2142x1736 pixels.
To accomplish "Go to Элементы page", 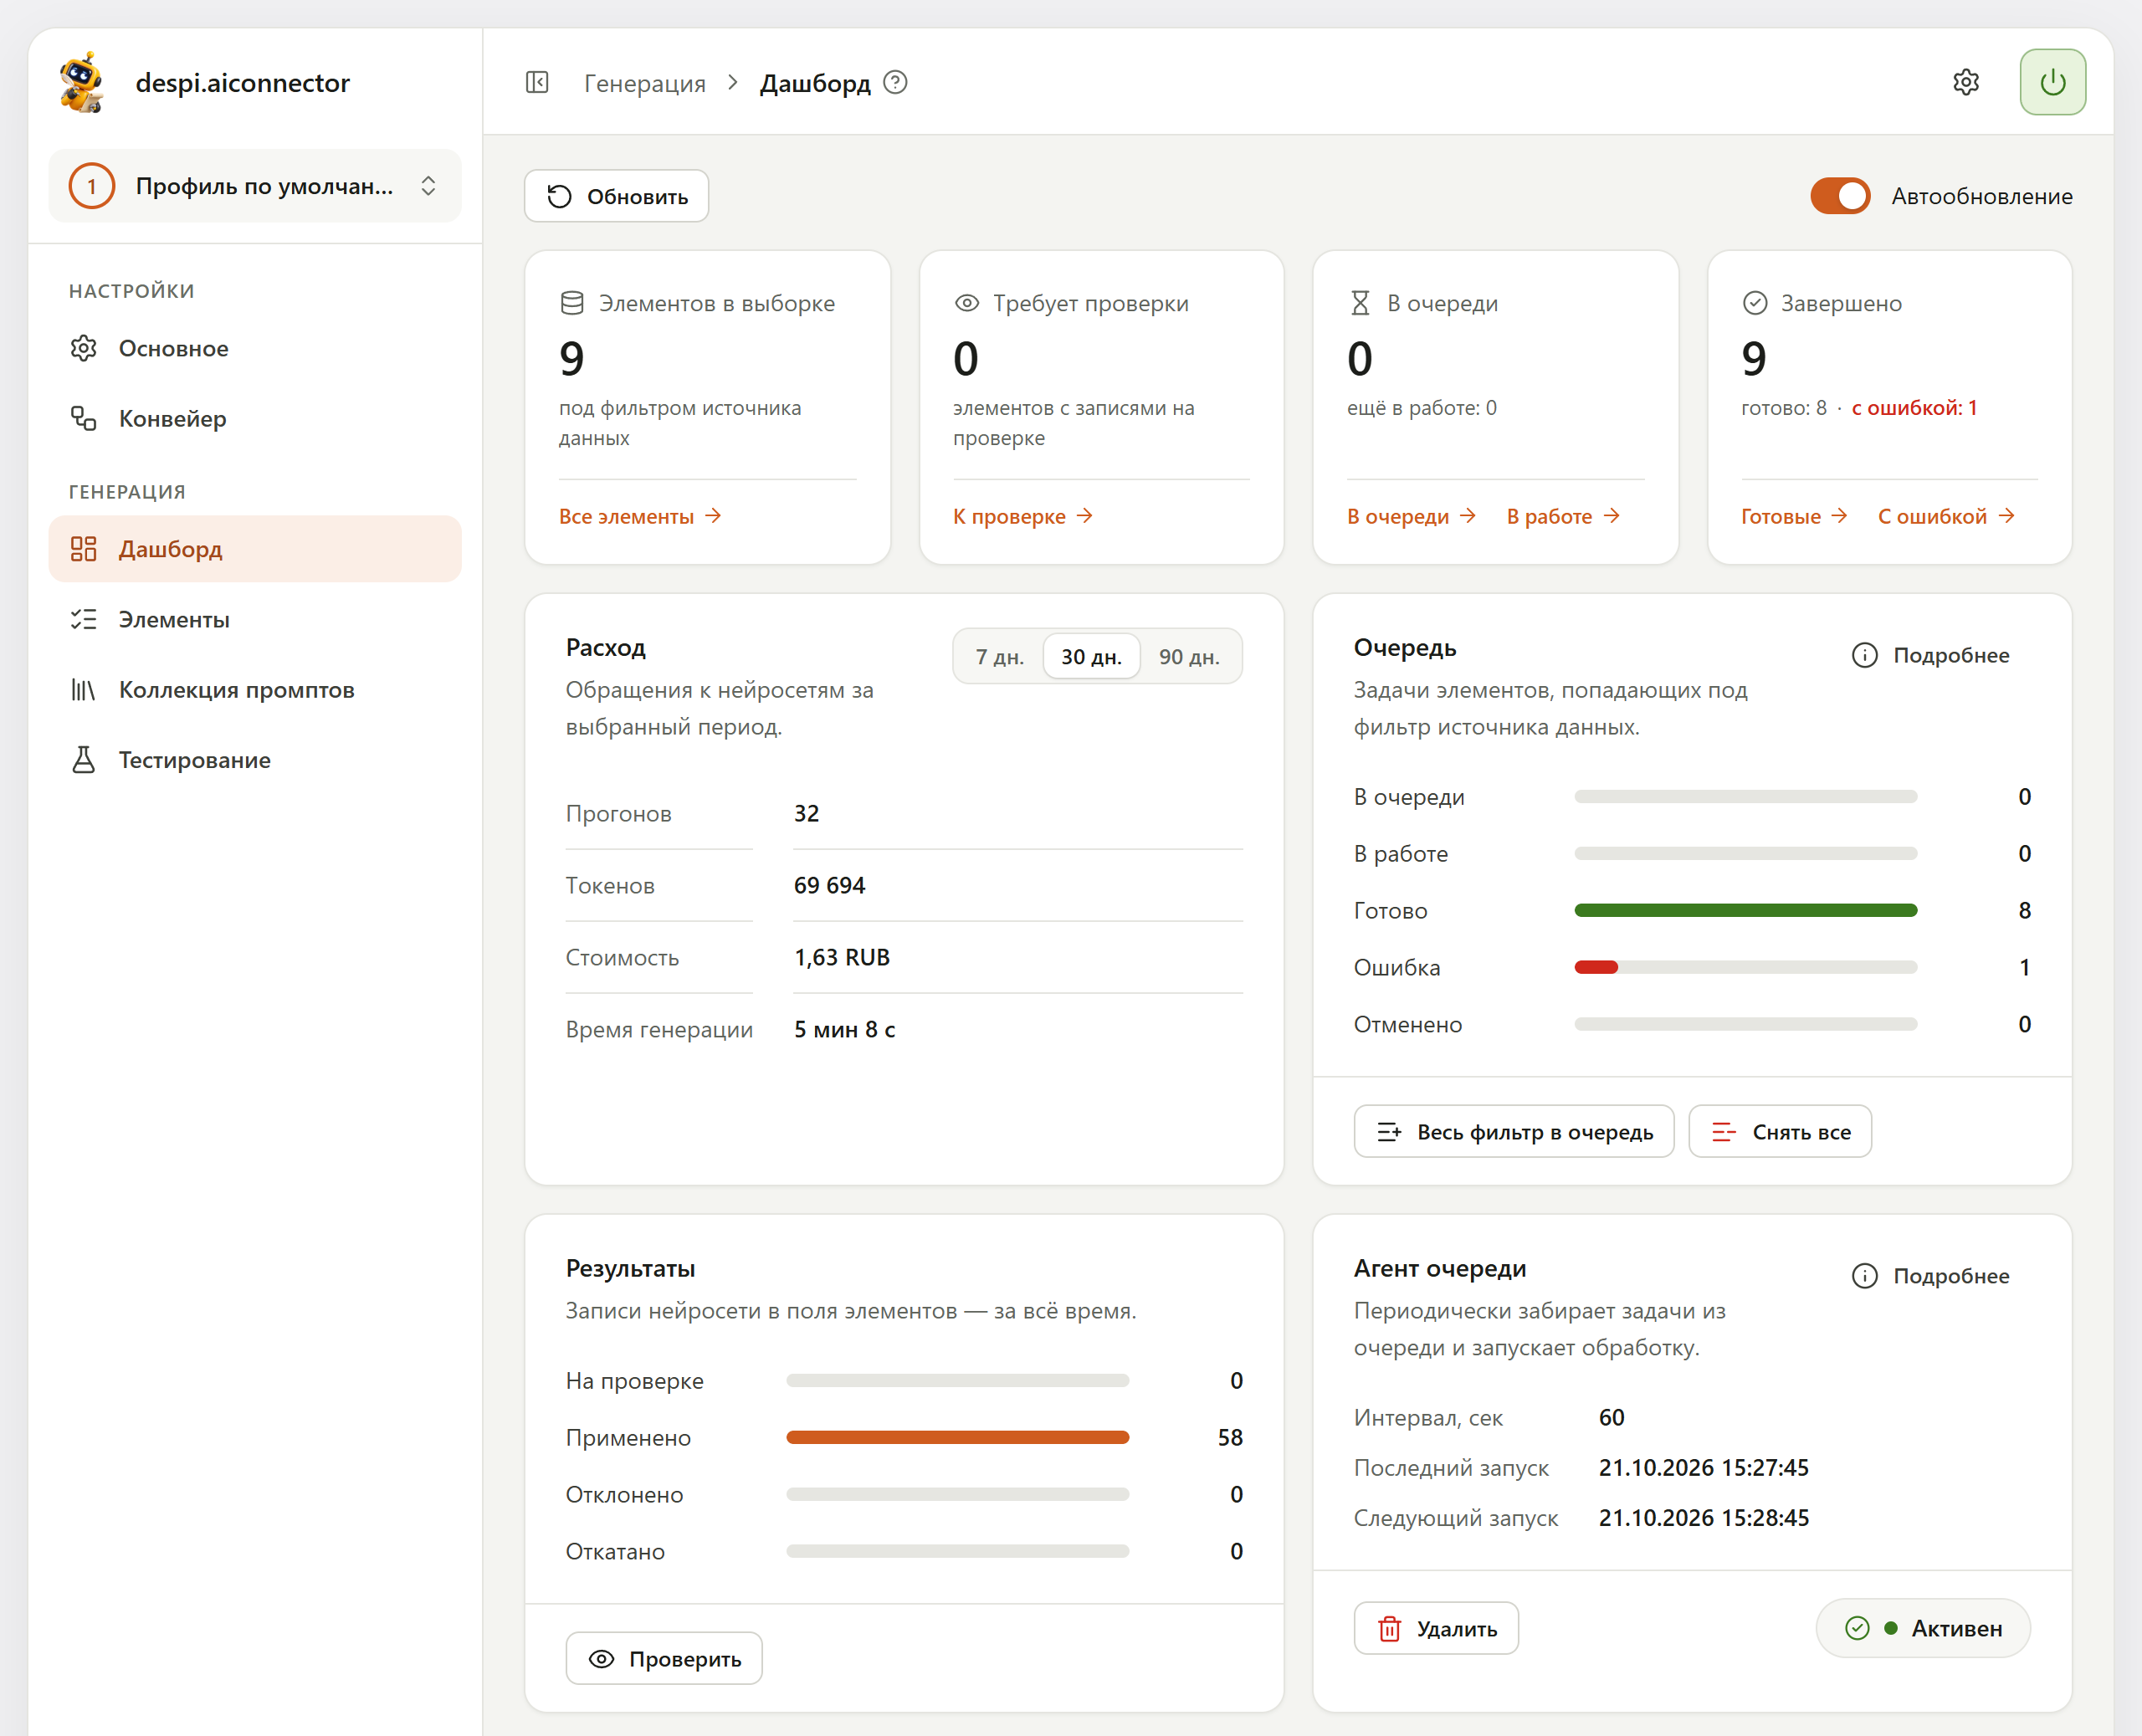I will click(255, 619).
